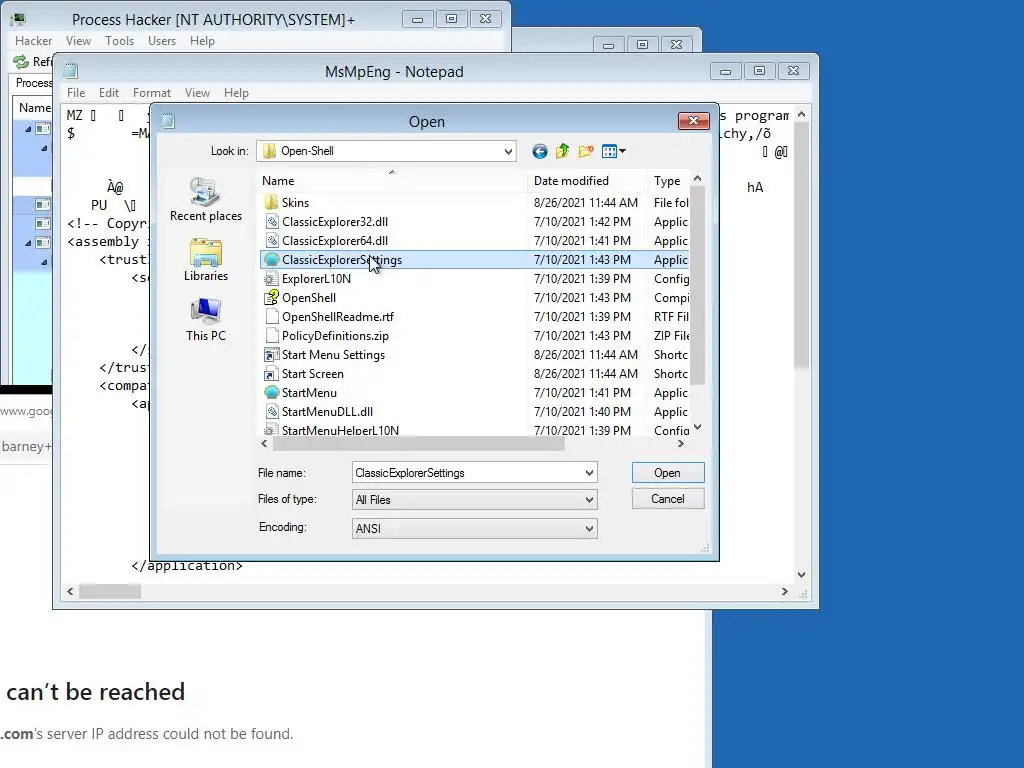Click file list horizontal scrollbar thumb
Image resolution: width=1024 pixels, height=768 pixels.
(x=418, y=444)
